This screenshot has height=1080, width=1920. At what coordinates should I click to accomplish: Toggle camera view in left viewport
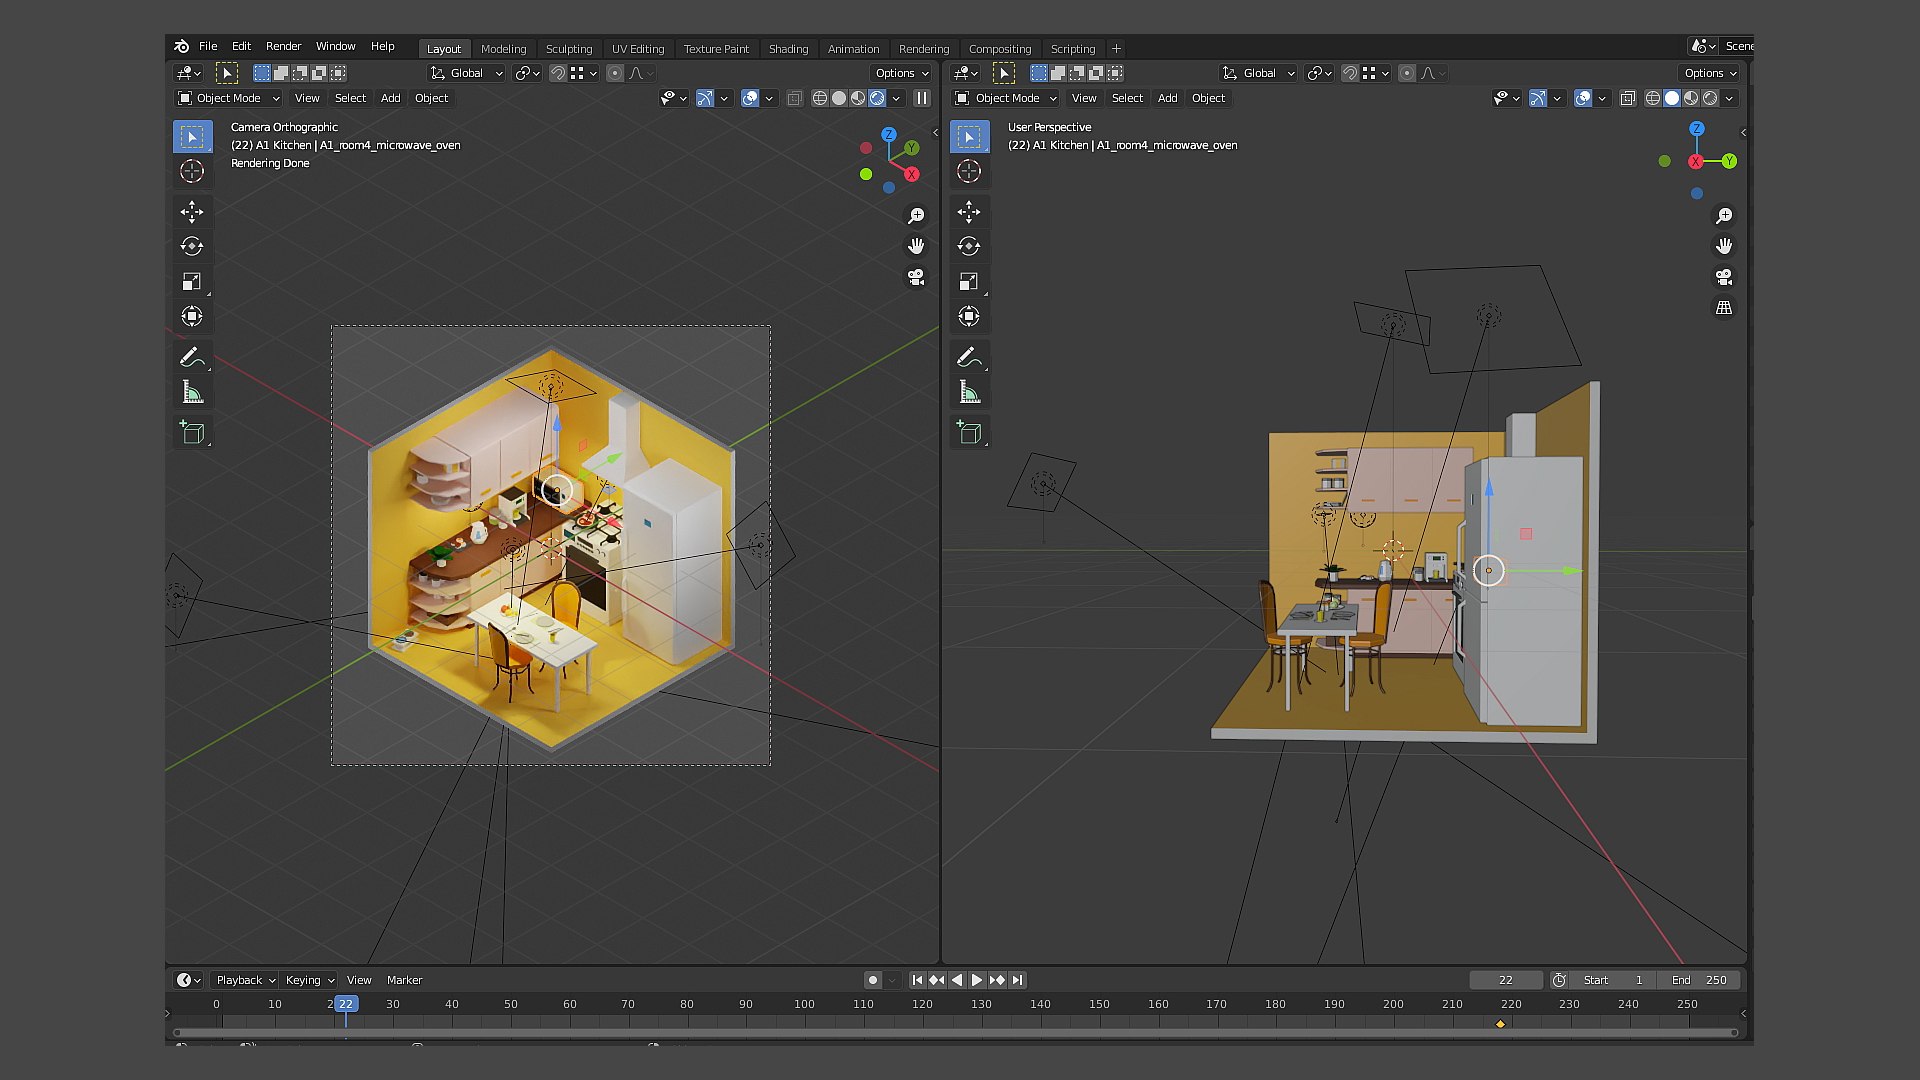tap(916, 277)
